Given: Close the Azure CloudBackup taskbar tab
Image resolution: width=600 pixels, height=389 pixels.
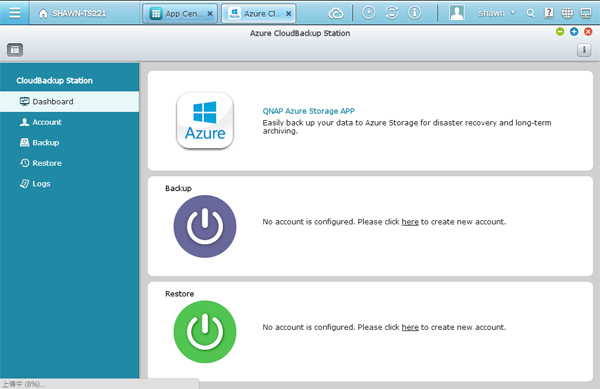Looking at the screenshot, I should click(x=289, y=14).
